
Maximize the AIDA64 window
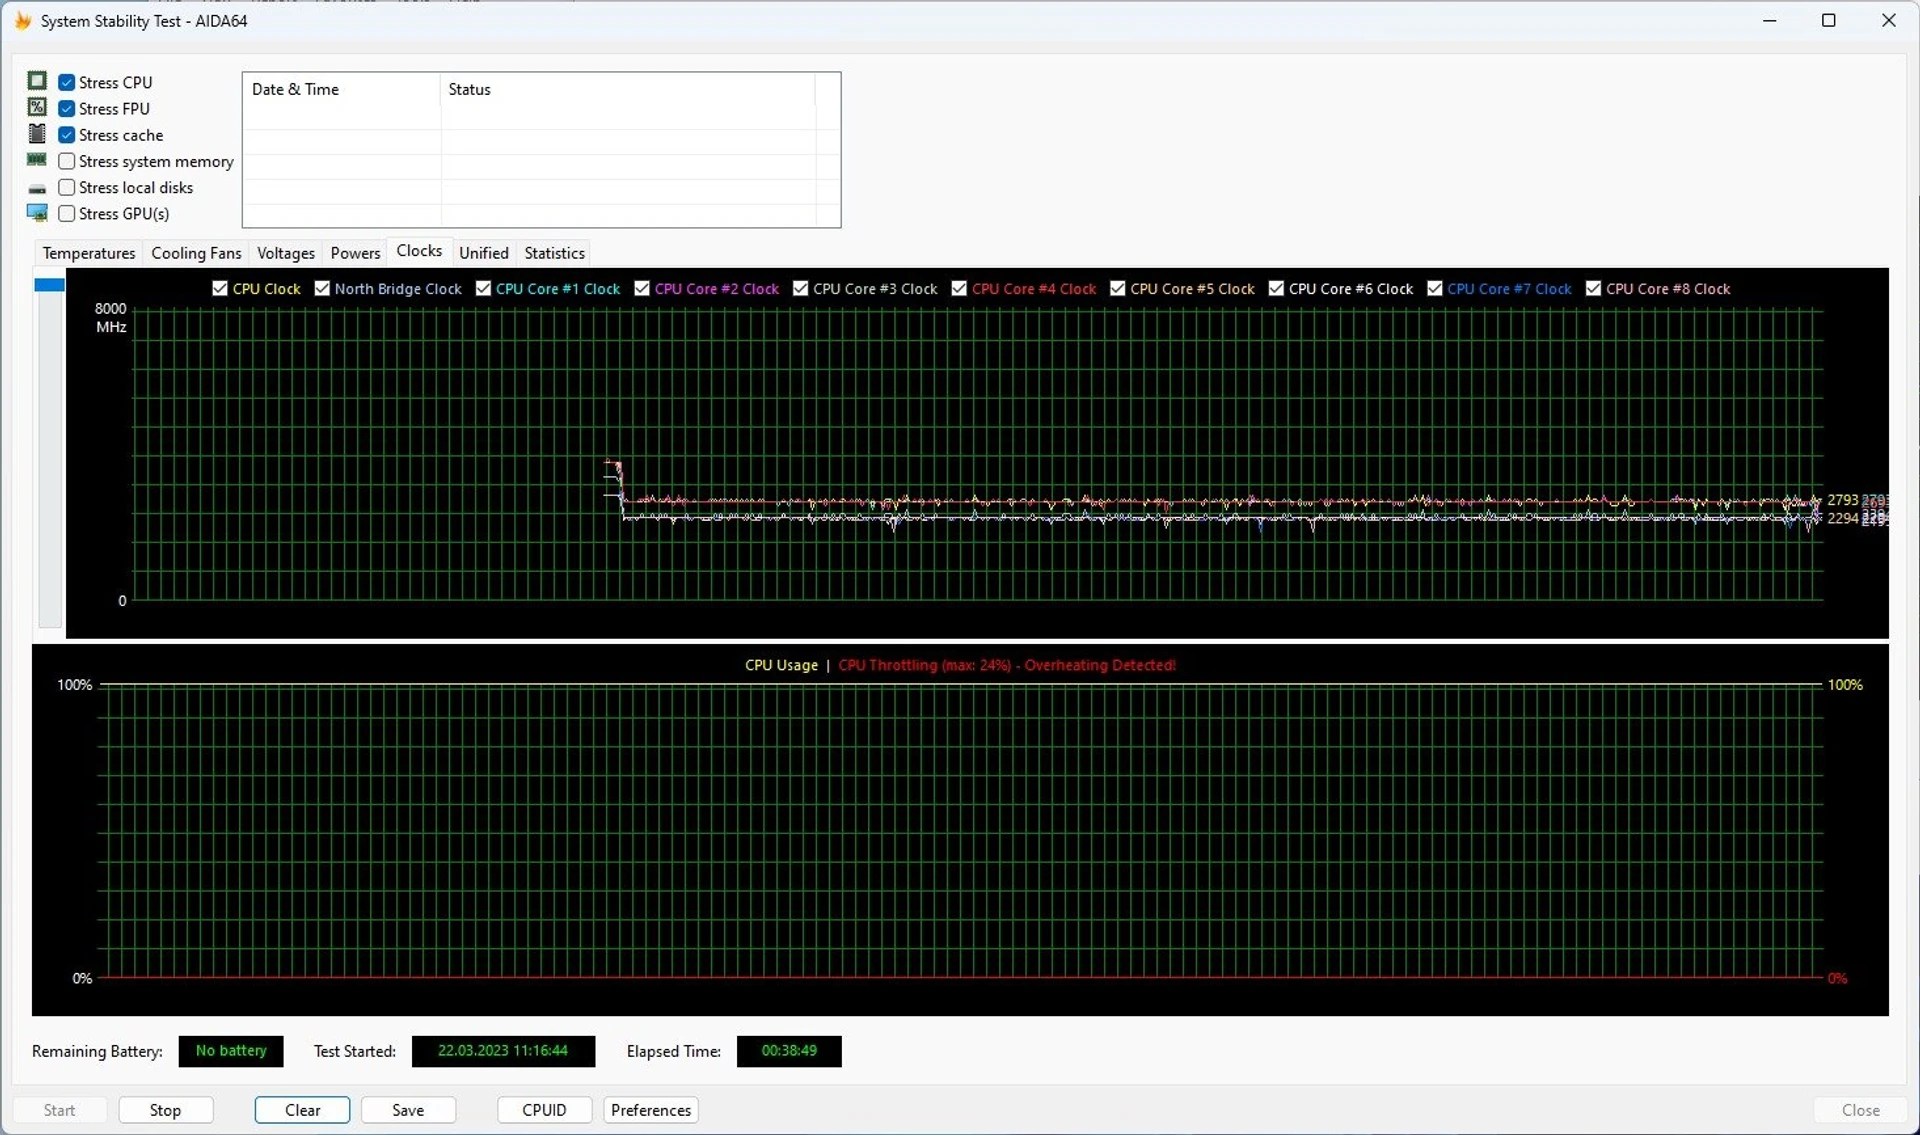(1828, 20)
